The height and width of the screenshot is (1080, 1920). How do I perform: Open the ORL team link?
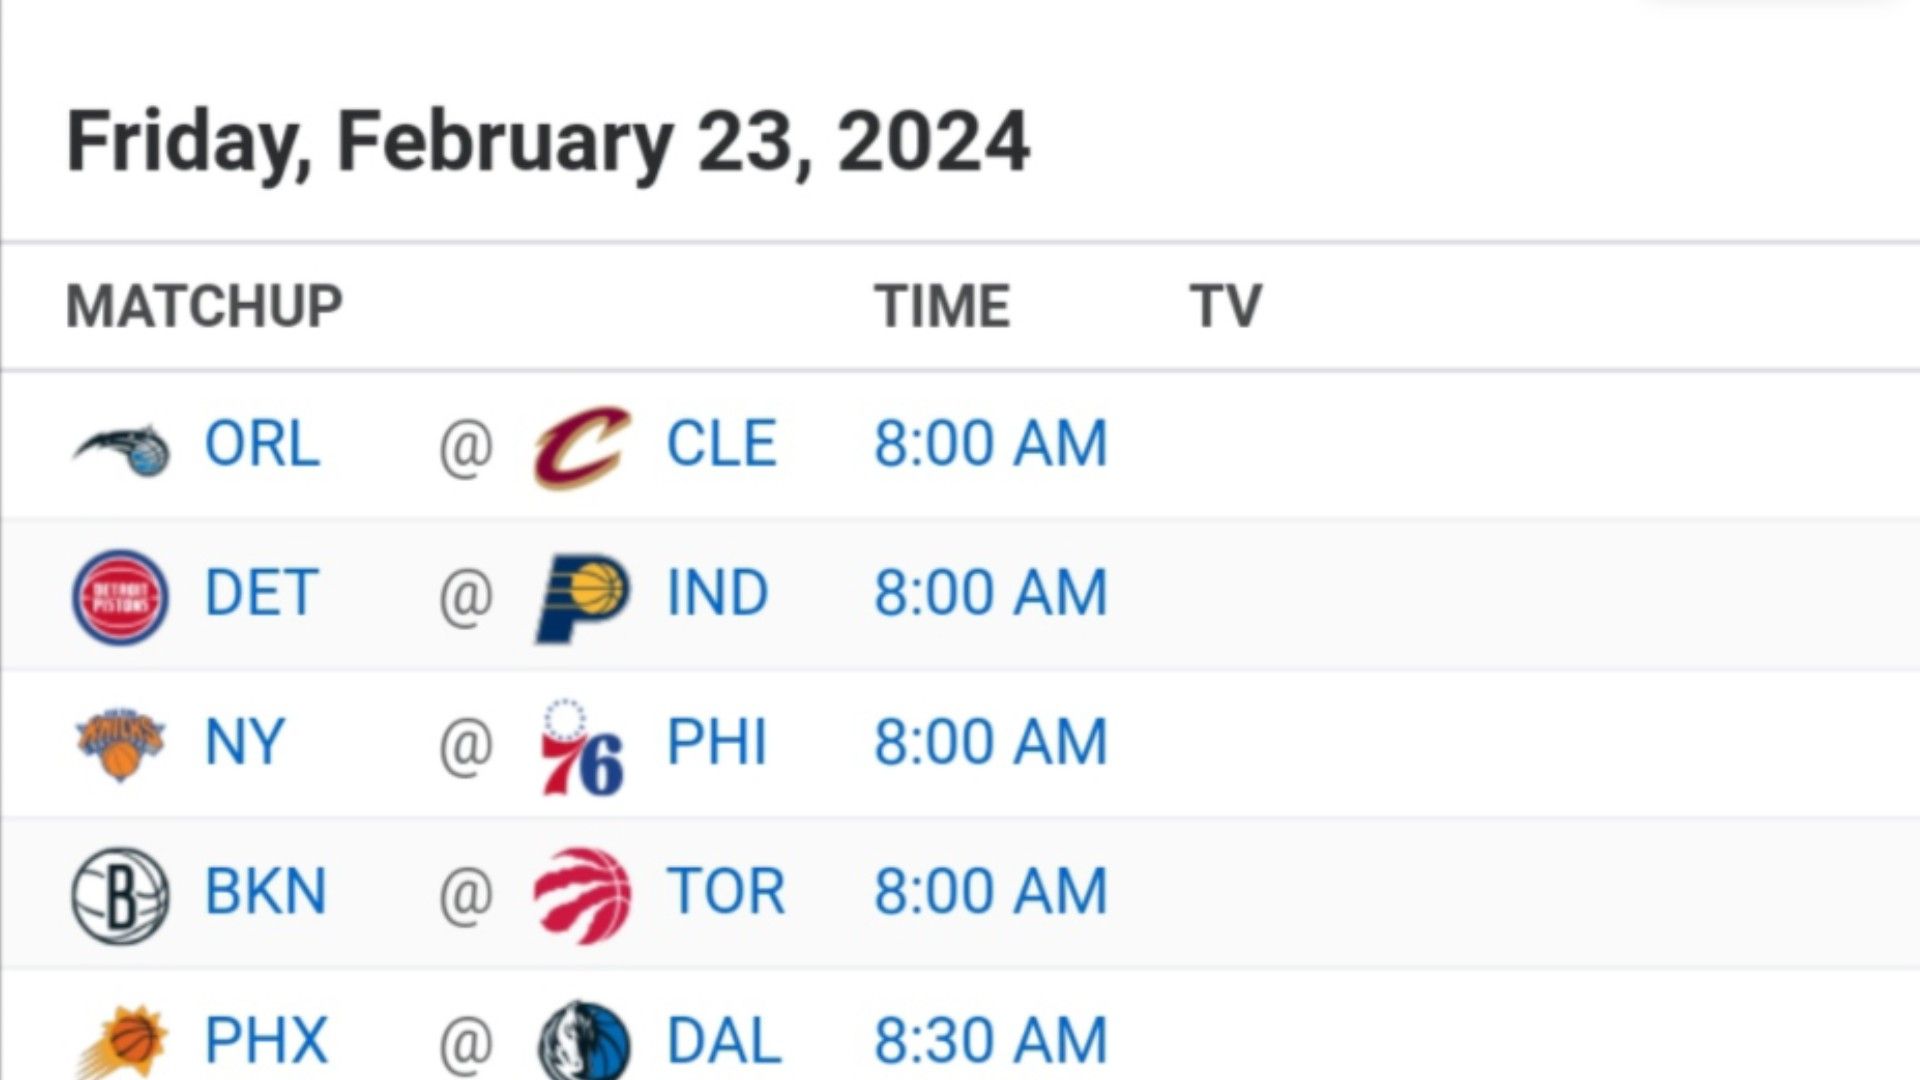click(262, 443)
